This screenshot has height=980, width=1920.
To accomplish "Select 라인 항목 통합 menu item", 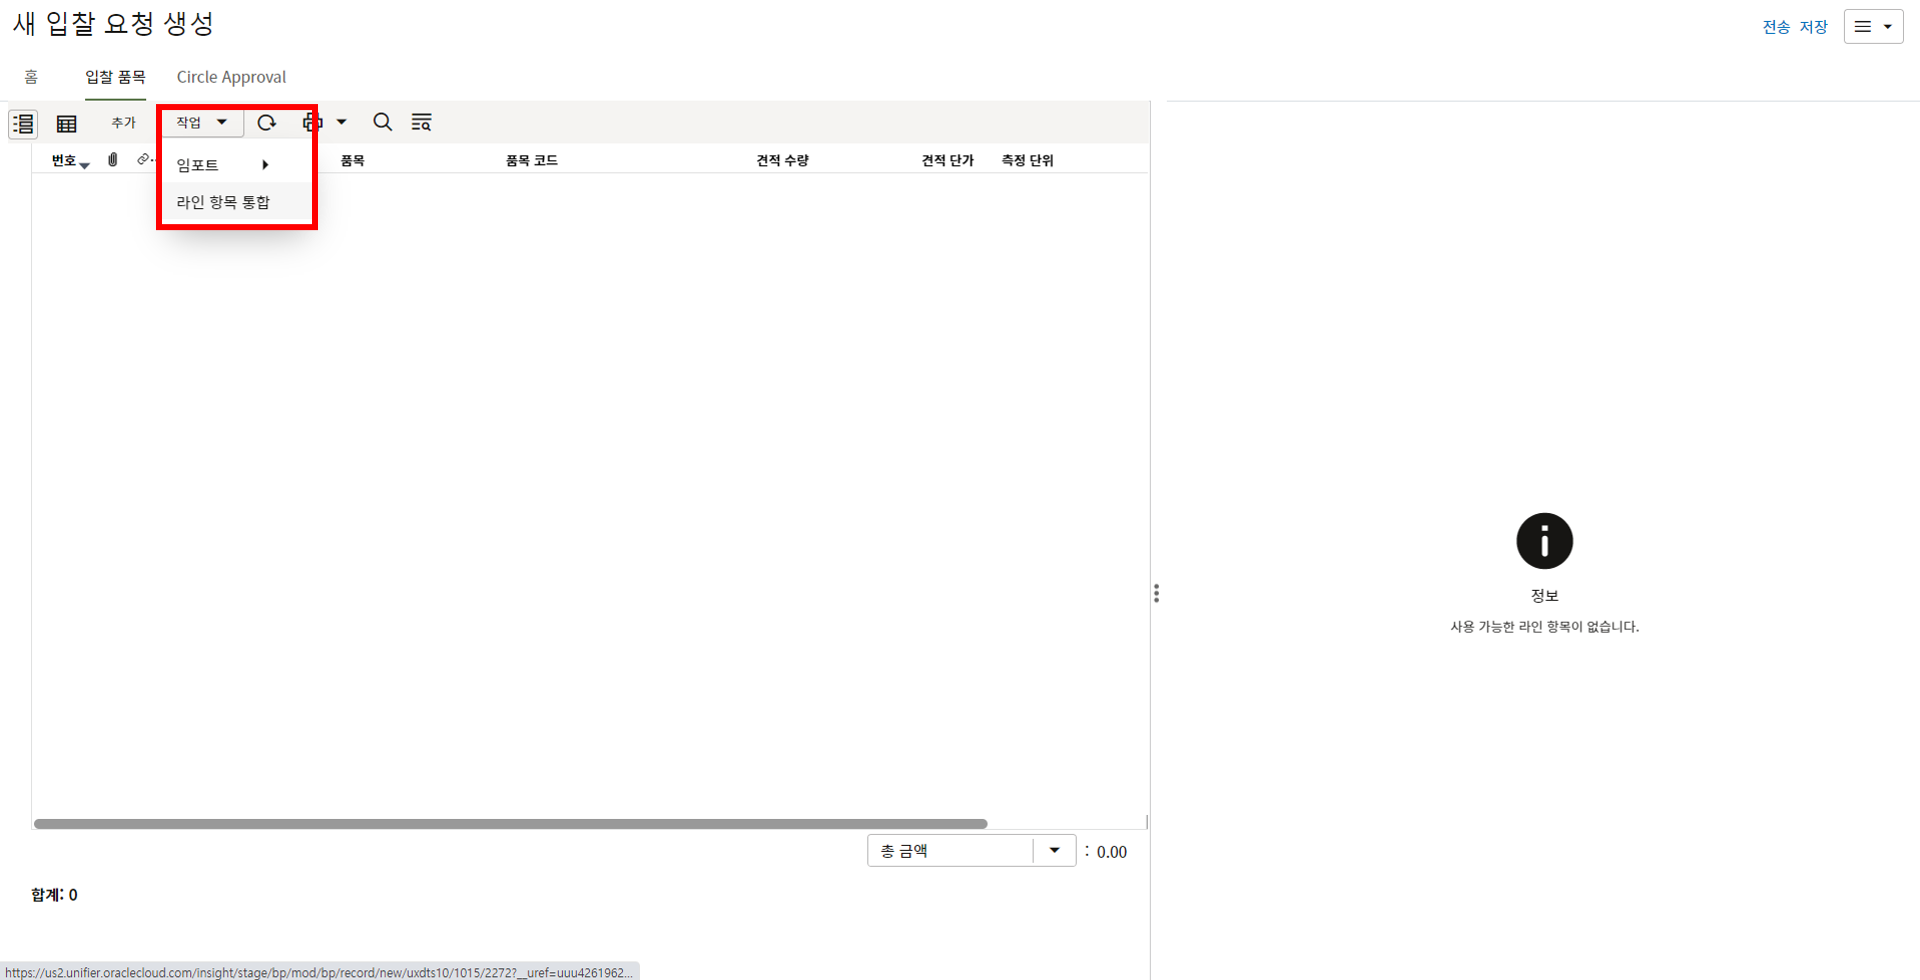I will click(x=223, y=202).
